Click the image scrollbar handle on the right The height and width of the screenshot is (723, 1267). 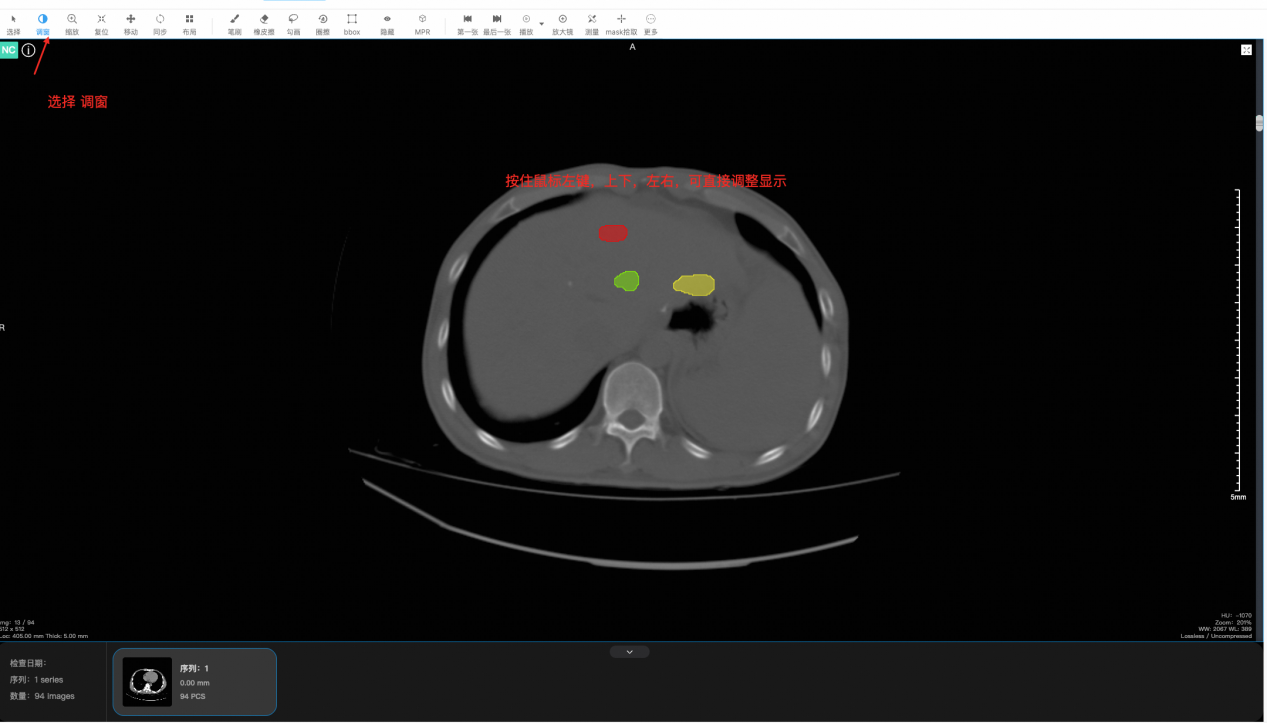[x=1259, y=124]
